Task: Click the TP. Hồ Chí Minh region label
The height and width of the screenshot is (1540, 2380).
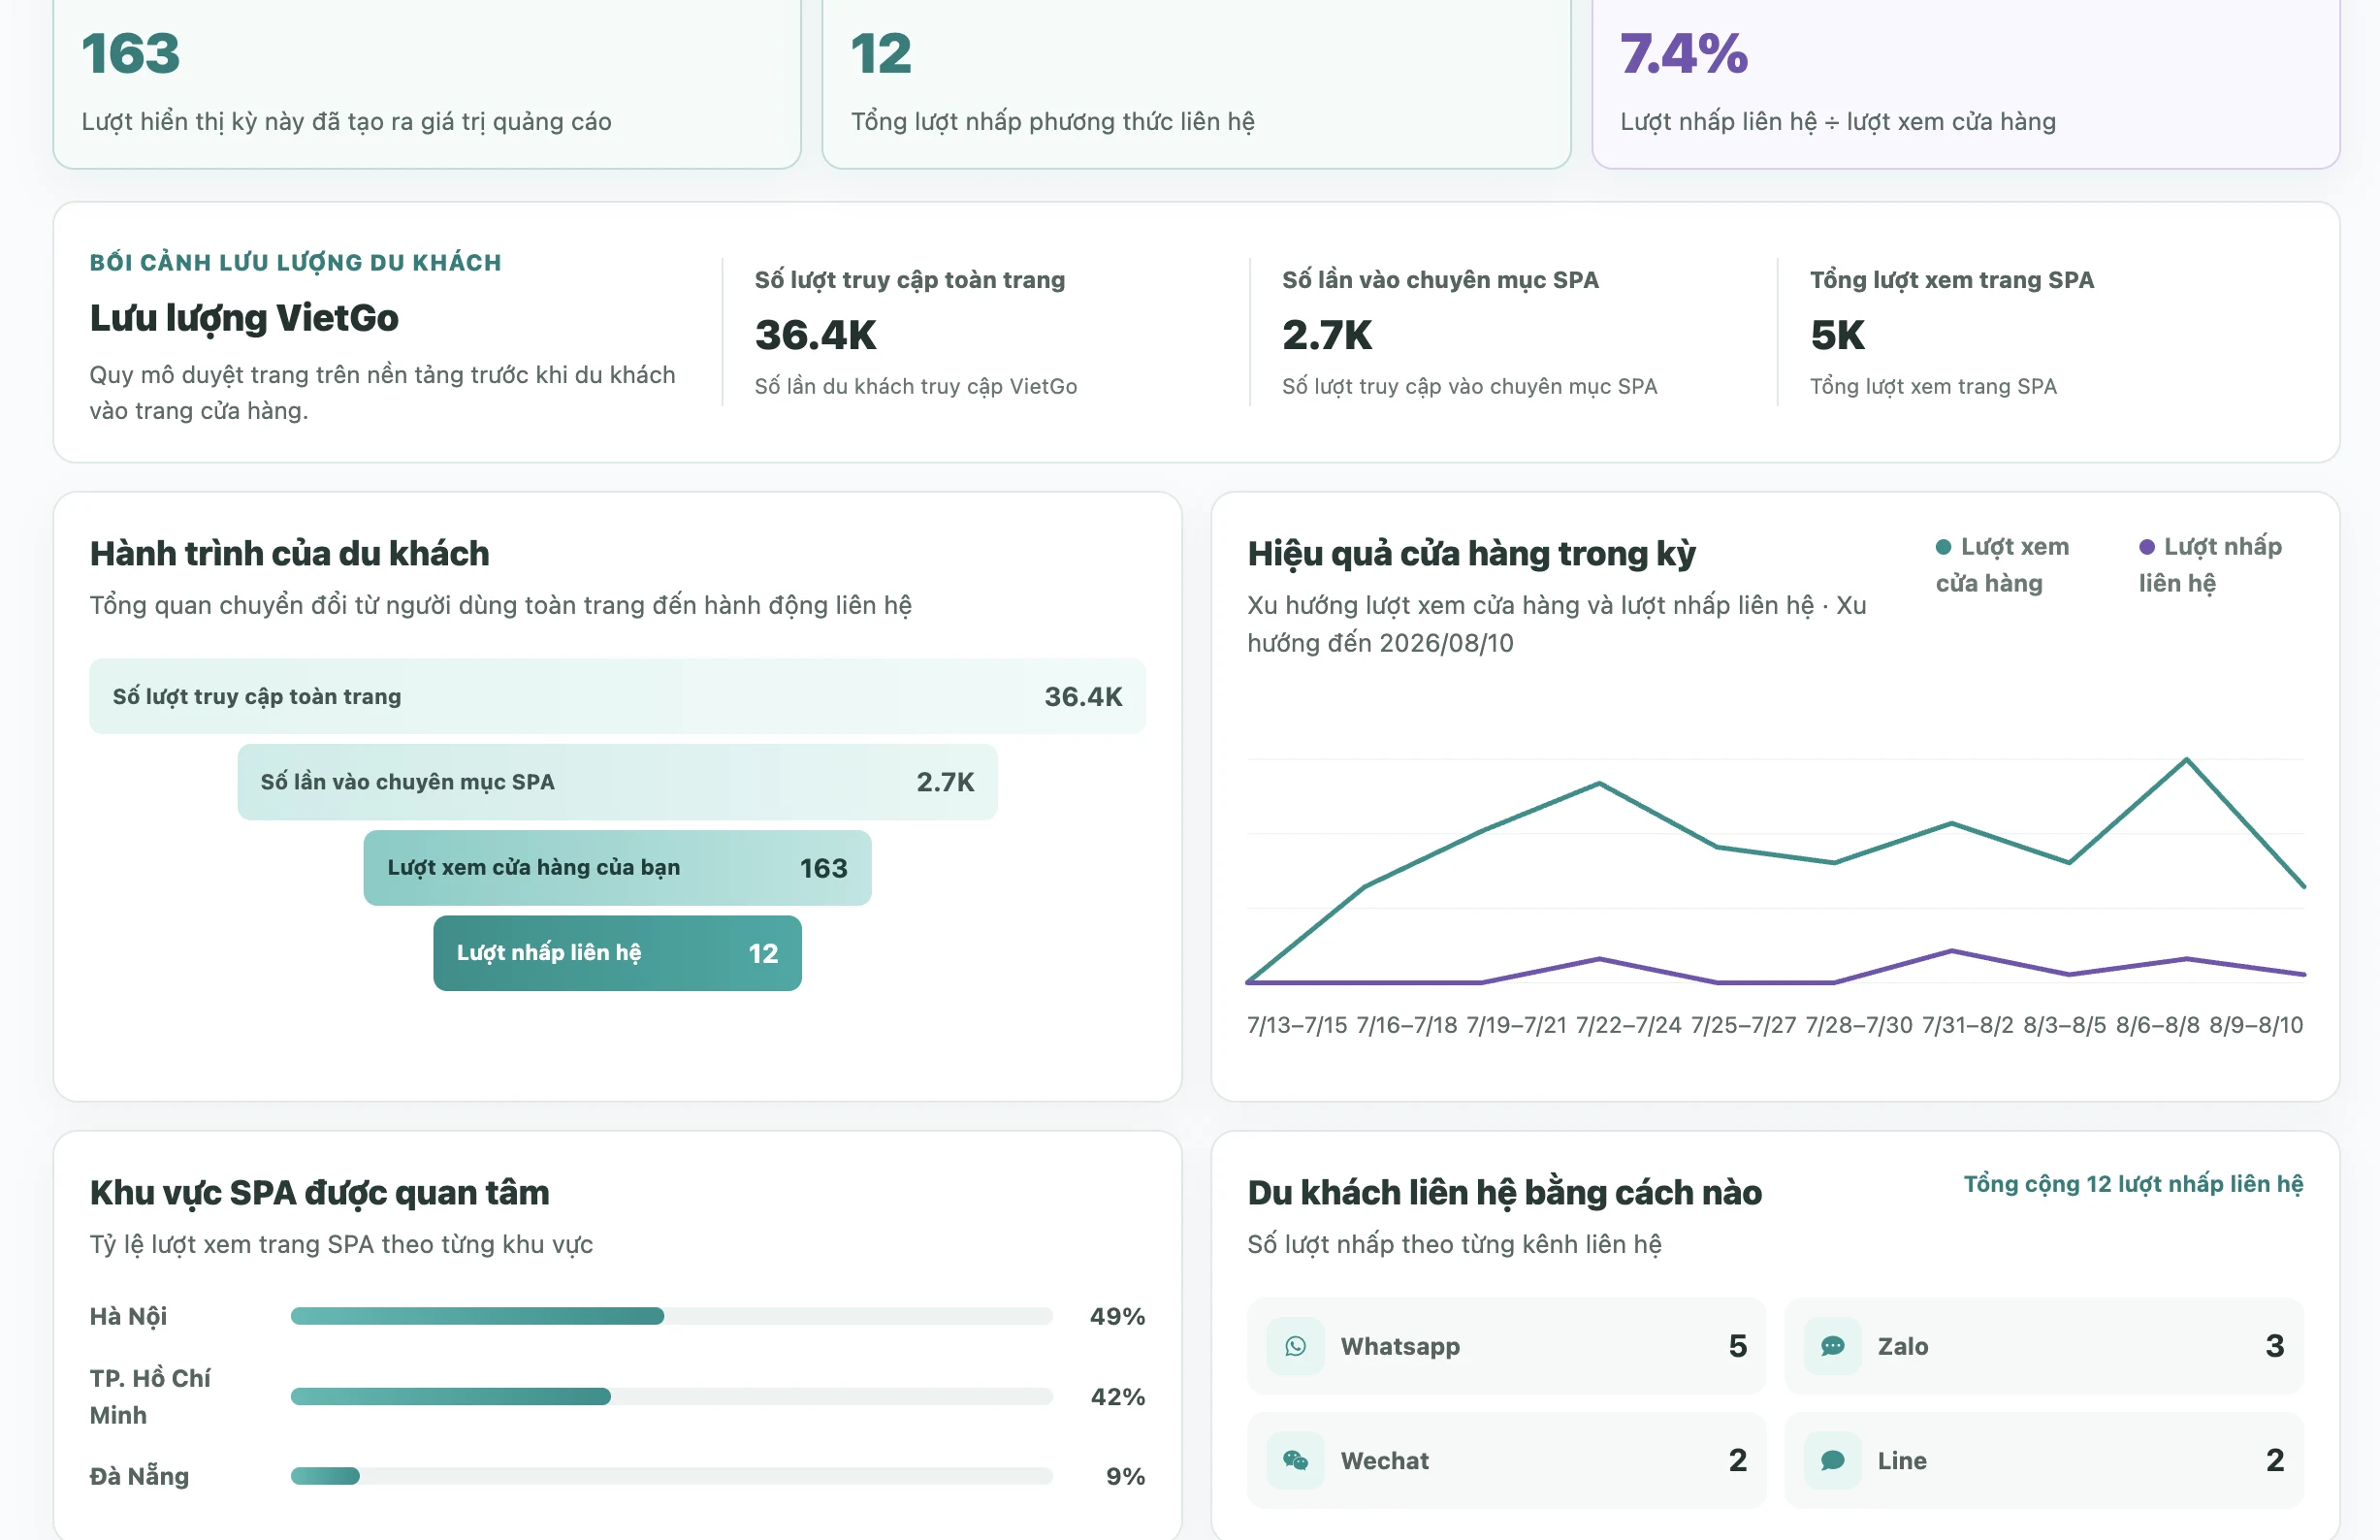Action: [150, 1396]
